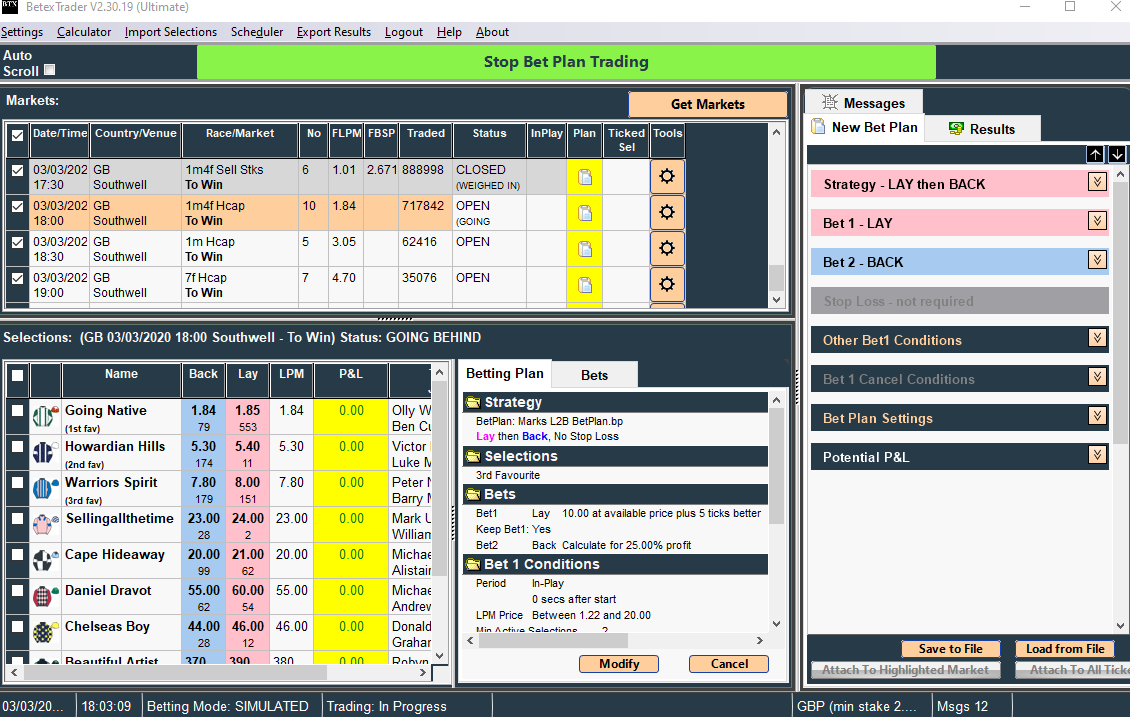Switch to the Results tab

(x=980, y=129)
